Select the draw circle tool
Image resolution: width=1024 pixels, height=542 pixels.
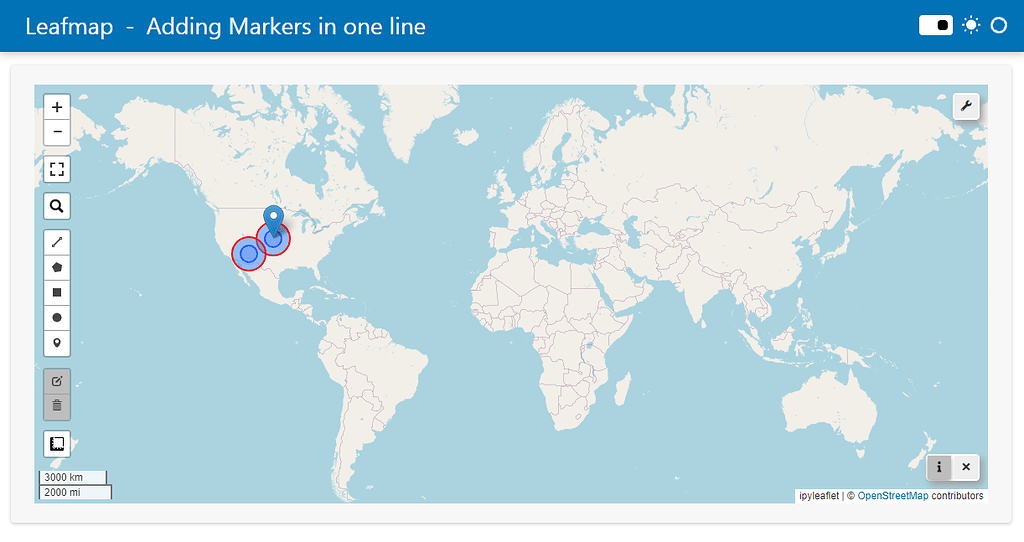[x=57, y=317]
